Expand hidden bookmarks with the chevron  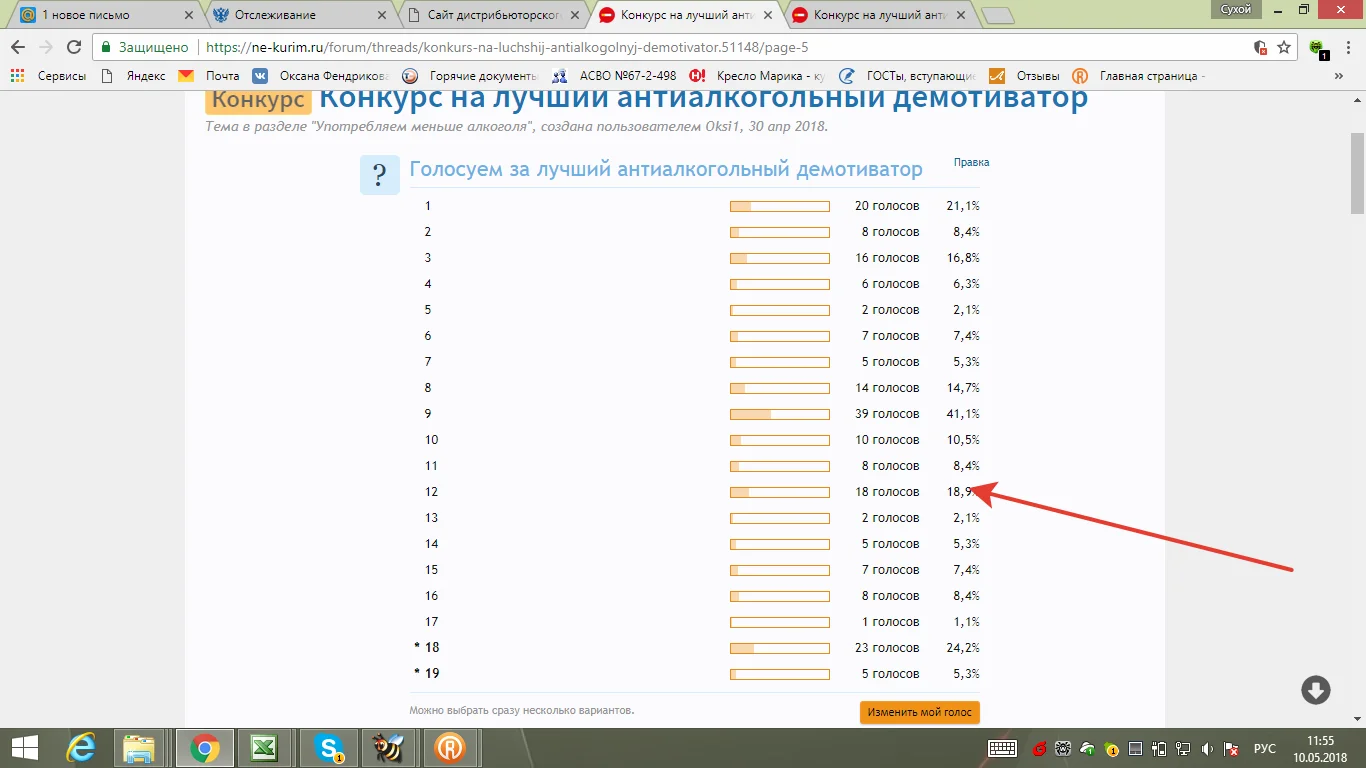click(x=1339, y=75)
